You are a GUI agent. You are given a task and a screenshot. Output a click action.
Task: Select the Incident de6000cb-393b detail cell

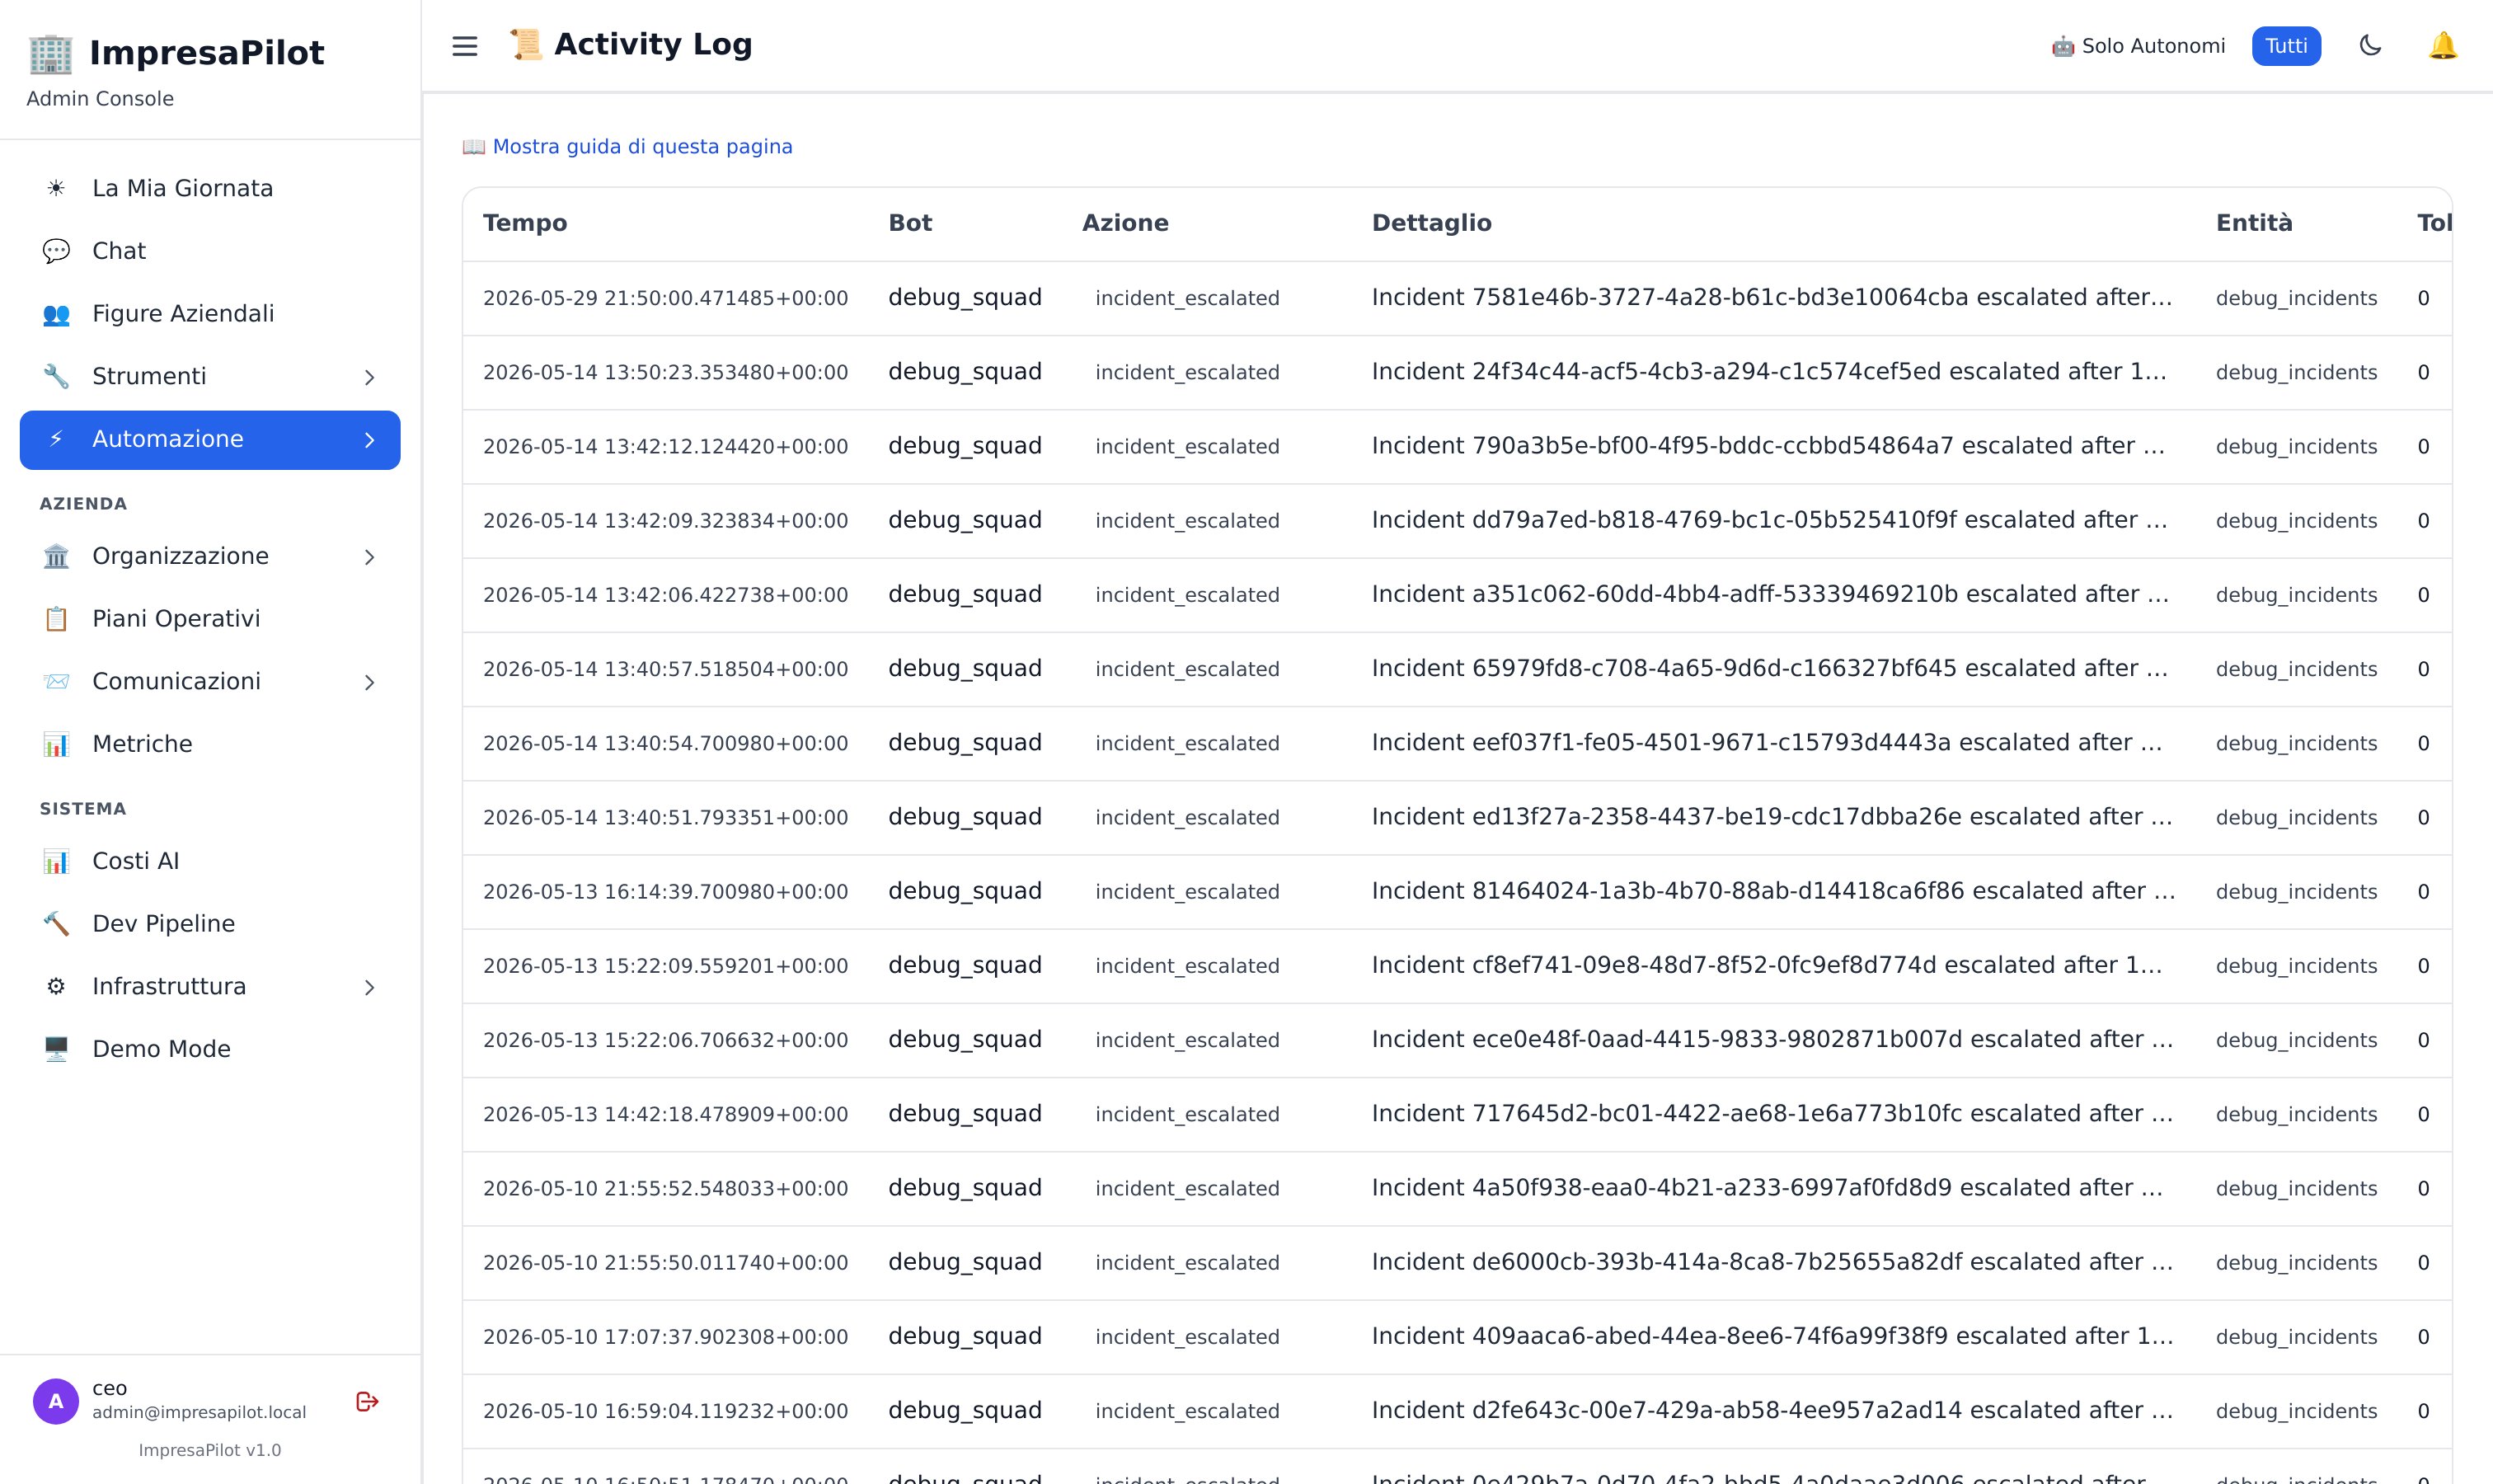pyautogui.click(x=1772, y=1262)
